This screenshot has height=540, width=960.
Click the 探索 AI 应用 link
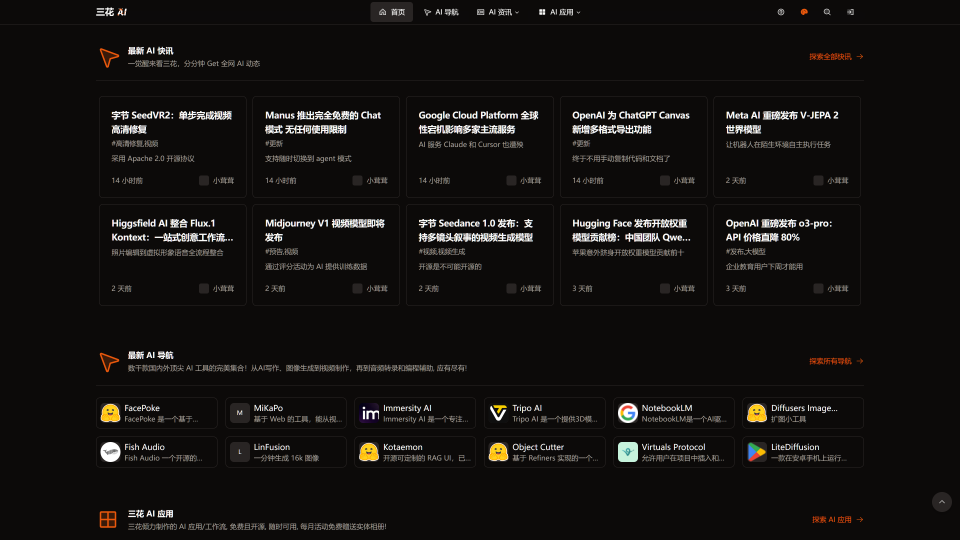tap(837, 520)
